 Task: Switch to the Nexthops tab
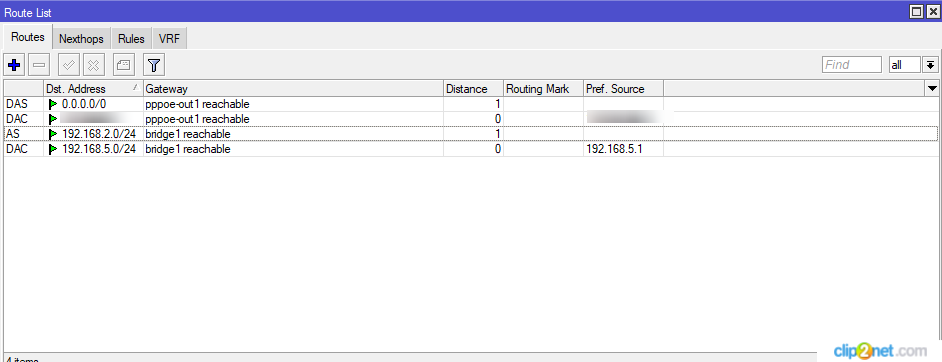pyautogui.click(x=81, y=39)
